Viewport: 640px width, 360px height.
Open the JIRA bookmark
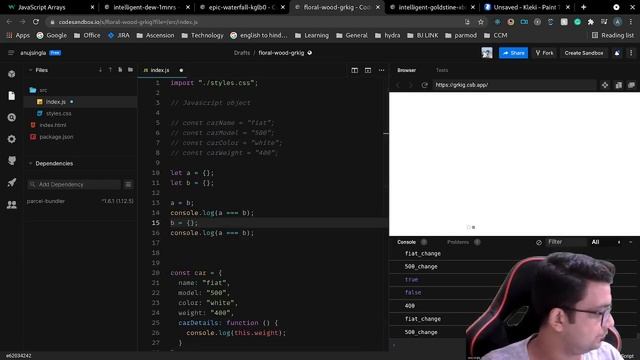click(119, 36)
